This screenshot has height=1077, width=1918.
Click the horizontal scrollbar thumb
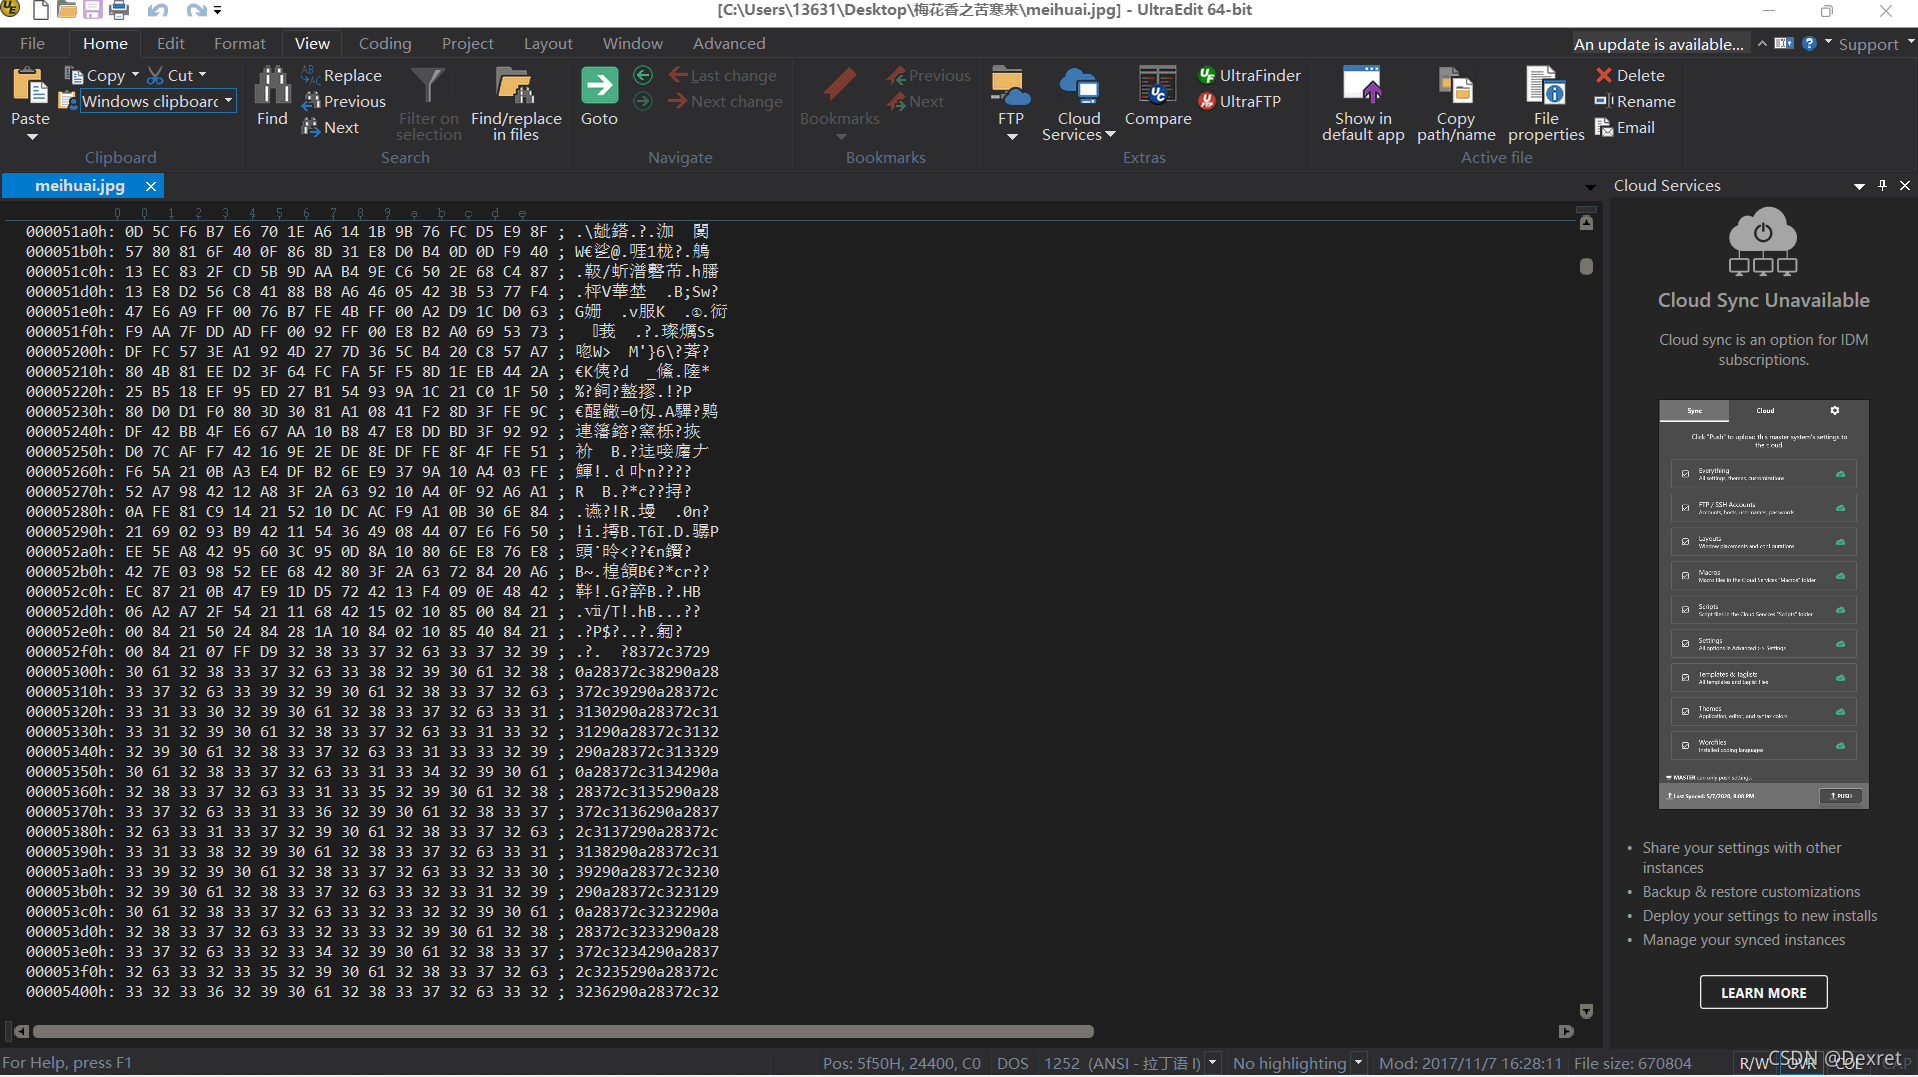tap(563, 1031)
